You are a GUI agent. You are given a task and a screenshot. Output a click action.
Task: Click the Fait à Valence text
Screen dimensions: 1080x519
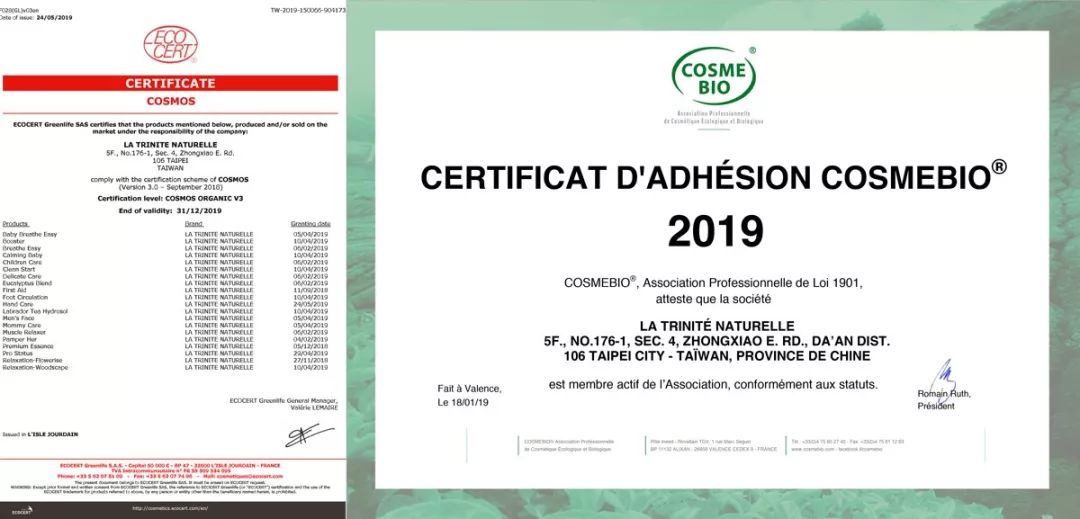(470, 389)
